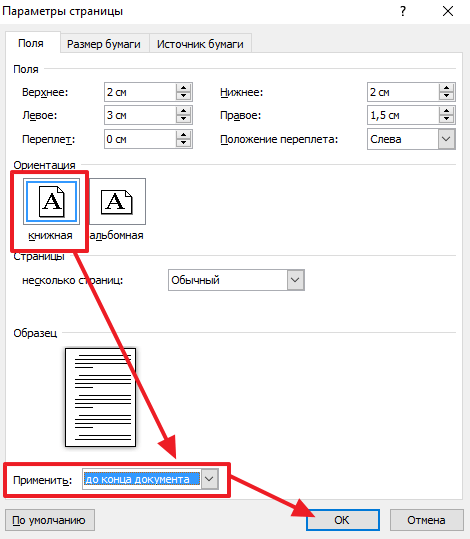Viewport: 470px width, 539px height.
Task: Expand the Применить dropdown arrow
Action: point(209,479)
